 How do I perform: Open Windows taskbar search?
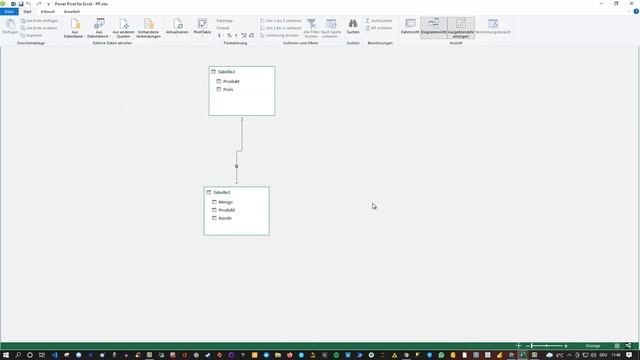pyautogui.click(x=18, y=355)
